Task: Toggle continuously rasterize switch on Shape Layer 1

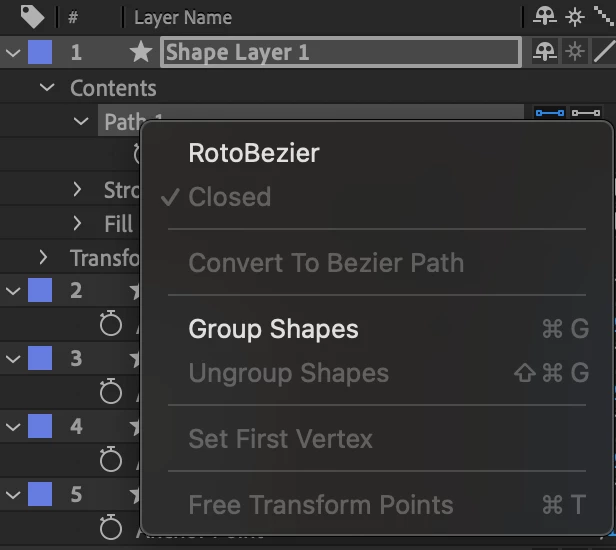Action: point(575,52)
